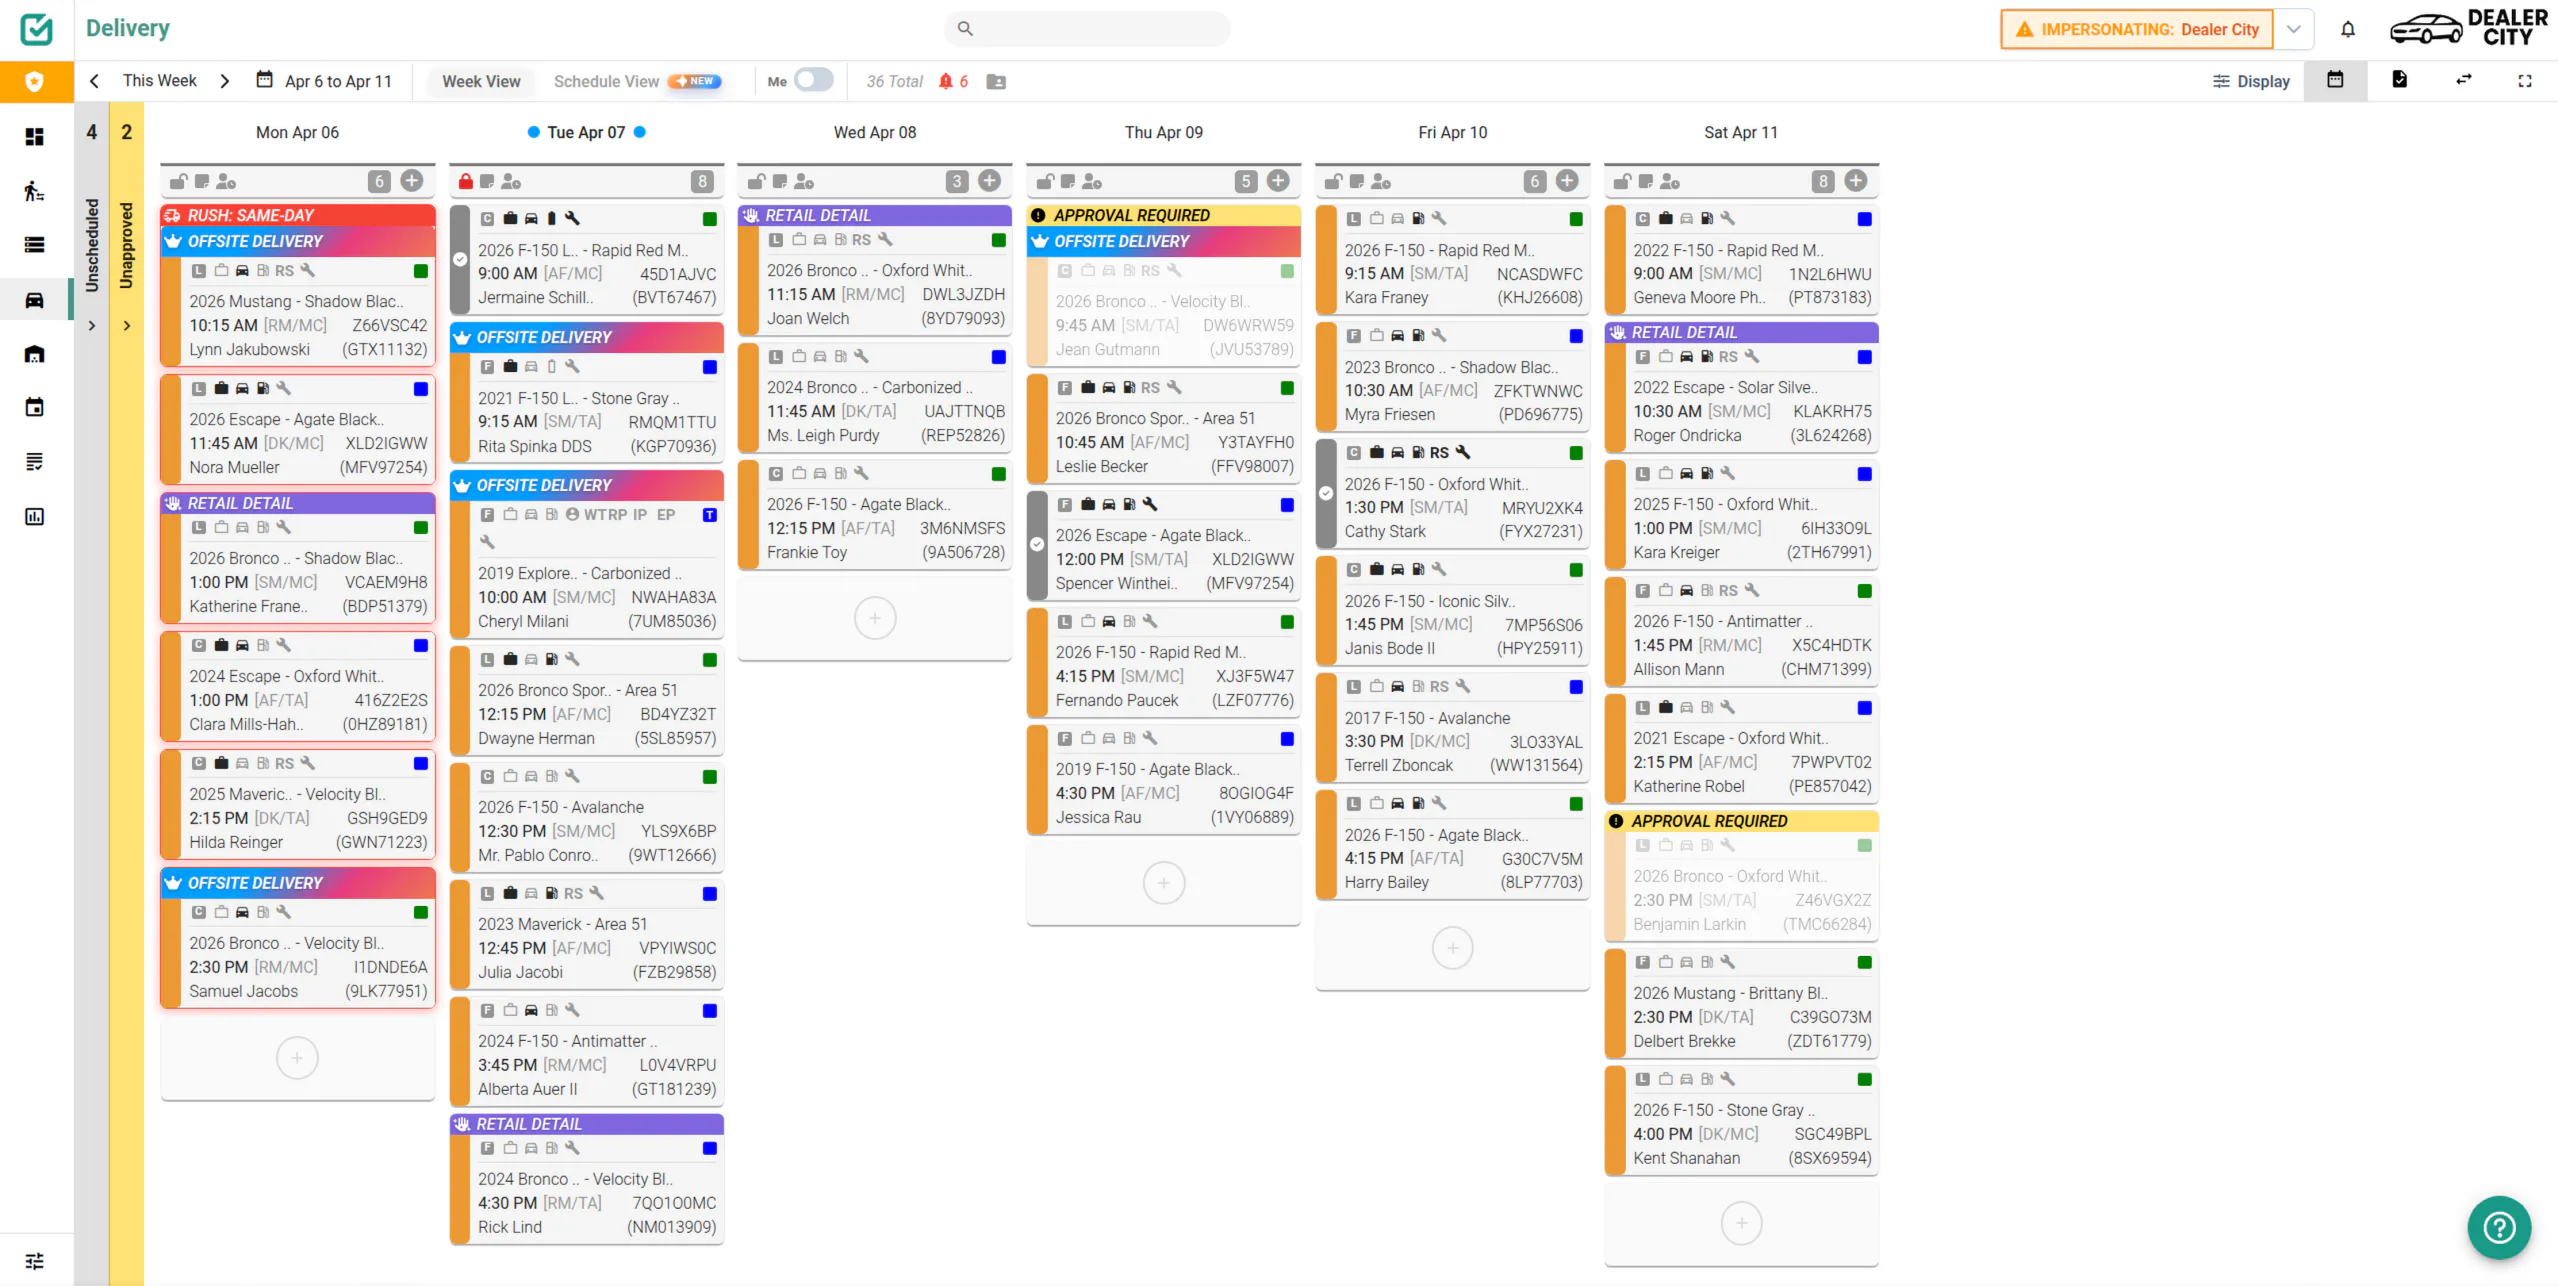
Task: Open the sliders settings icon at sidebar bottom
Action: [x=34, y=1260]
